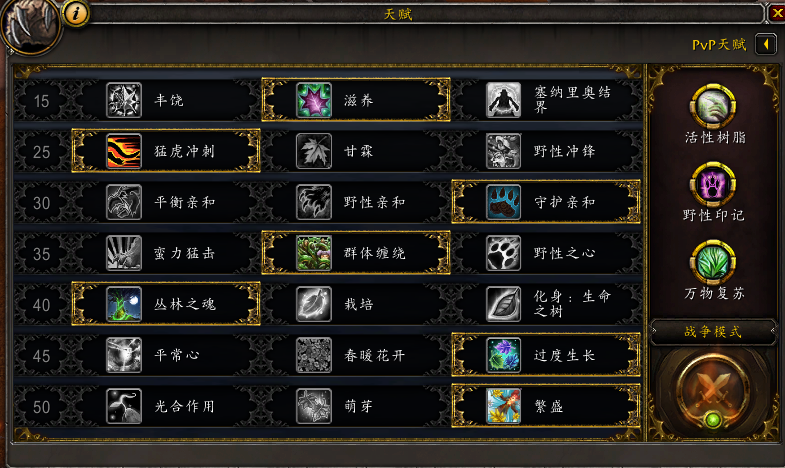Select the 丰饶 talent icon
The width and height of the screenshot is (785, 468).
pyautogui.click(x=124, y=100)
